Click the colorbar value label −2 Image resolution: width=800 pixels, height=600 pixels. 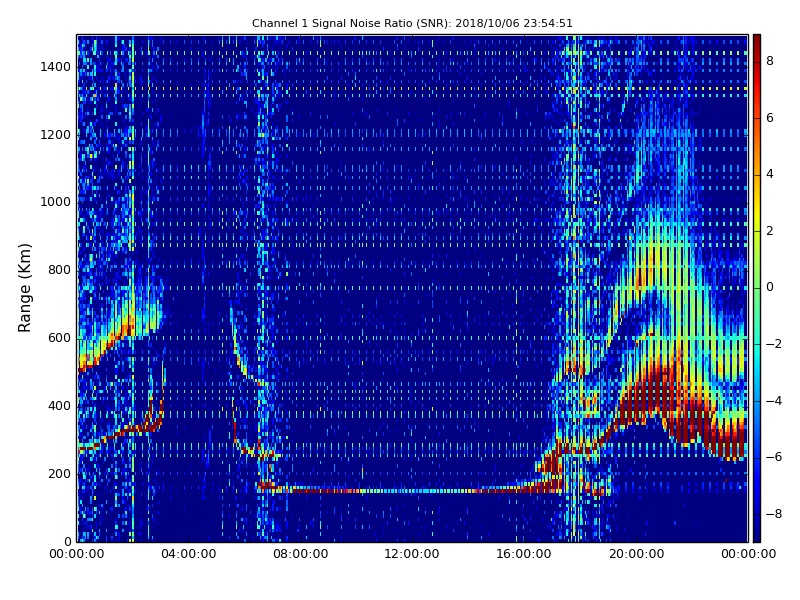[774, 344]
